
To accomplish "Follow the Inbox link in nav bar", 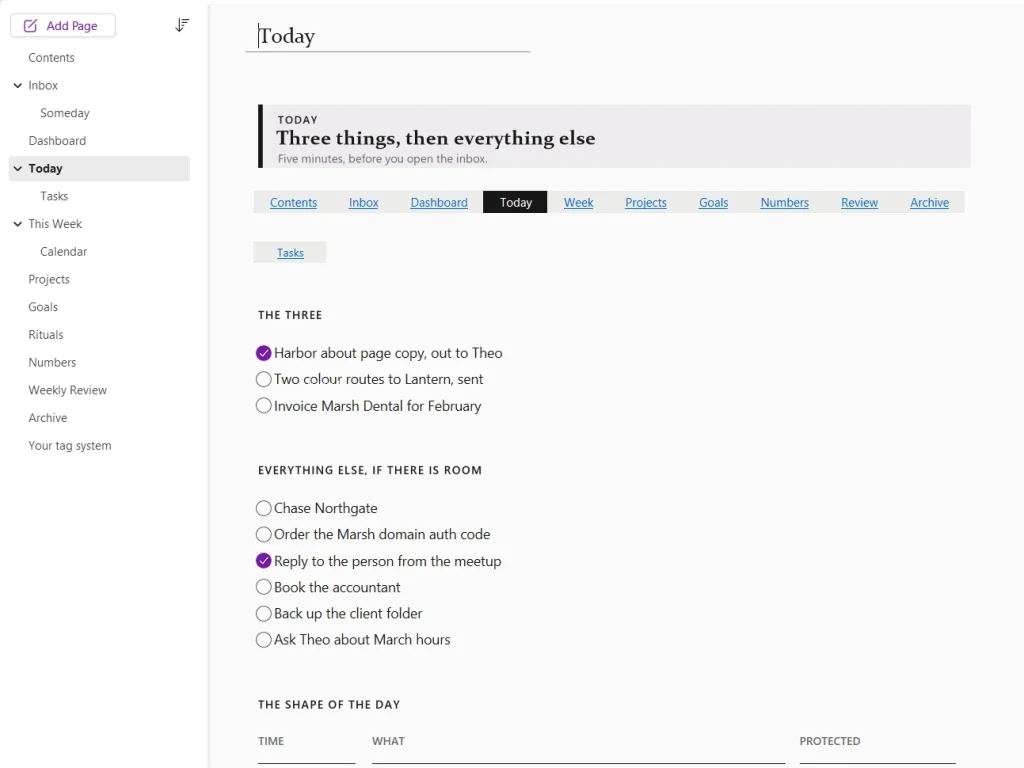I will 363,202.
